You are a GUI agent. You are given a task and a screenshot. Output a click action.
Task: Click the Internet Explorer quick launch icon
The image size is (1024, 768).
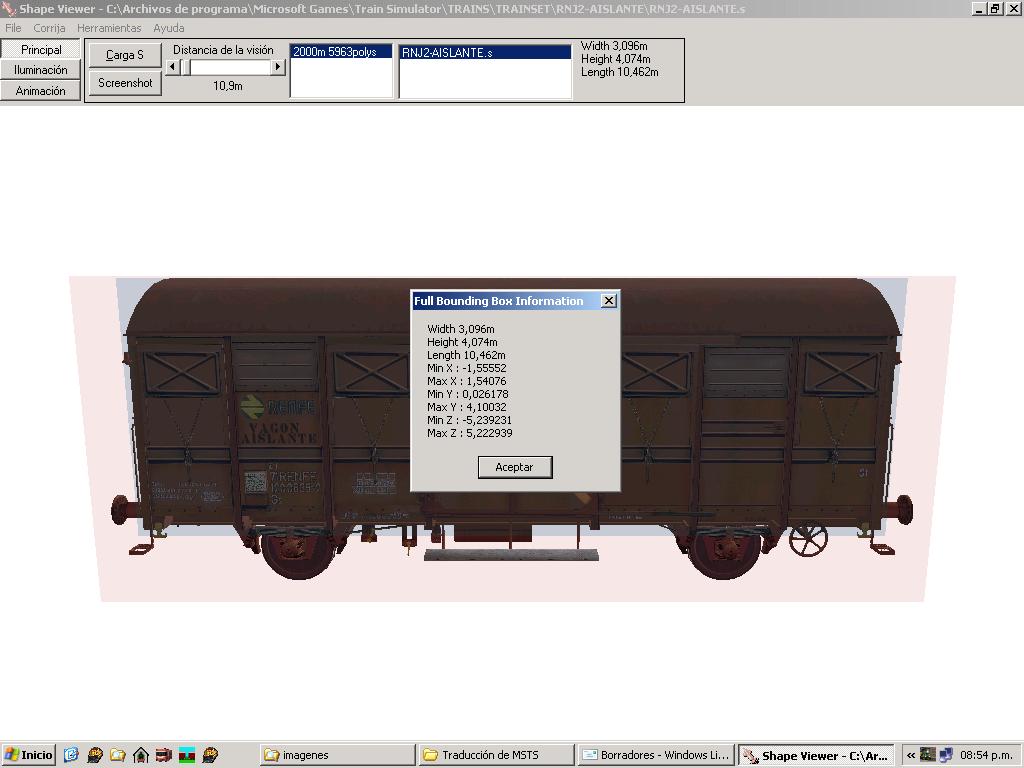point(71,755)
